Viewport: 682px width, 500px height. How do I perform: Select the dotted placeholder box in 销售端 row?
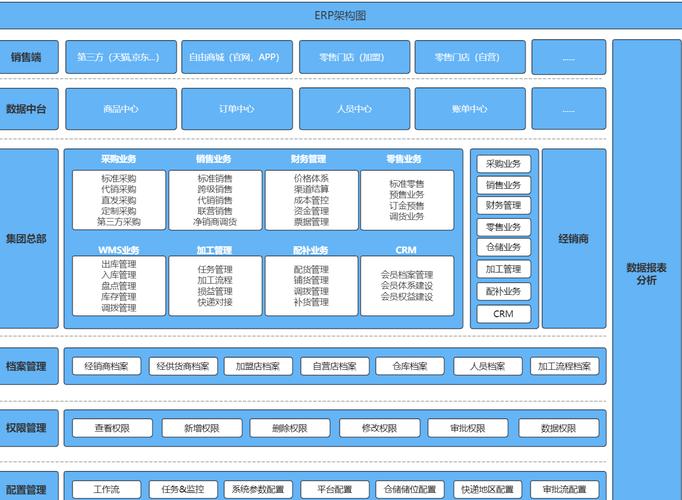pos(568,57)
